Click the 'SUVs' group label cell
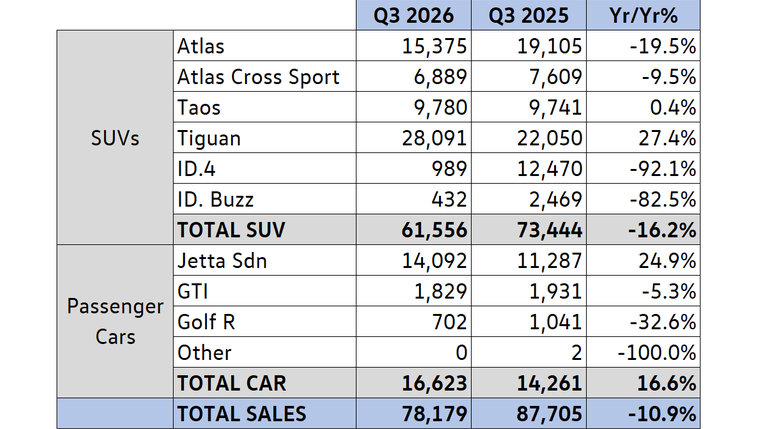Image resolution: width=762 pixels, height=429 pixels. 115,137
